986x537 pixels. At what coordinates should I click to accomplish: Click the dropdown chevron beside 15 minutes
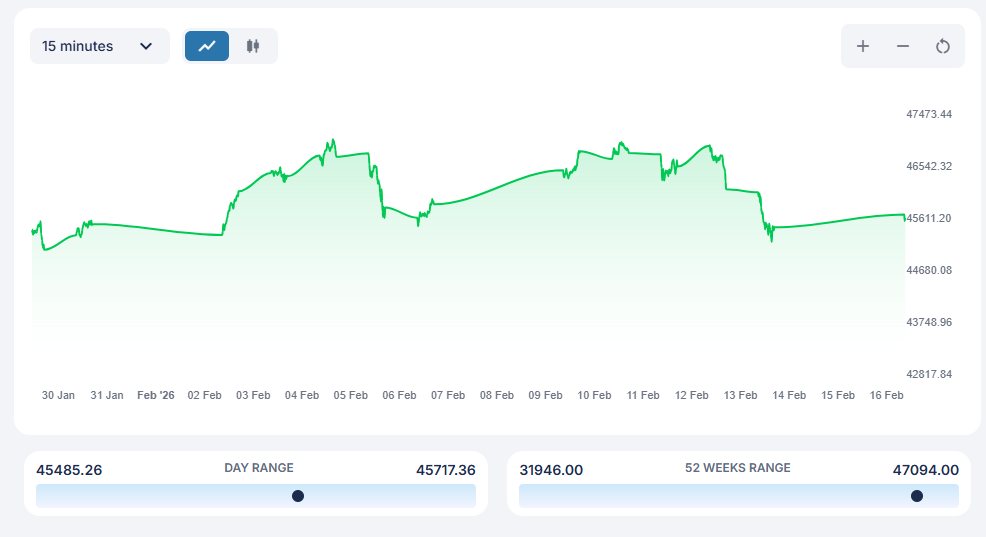(146, 46)
